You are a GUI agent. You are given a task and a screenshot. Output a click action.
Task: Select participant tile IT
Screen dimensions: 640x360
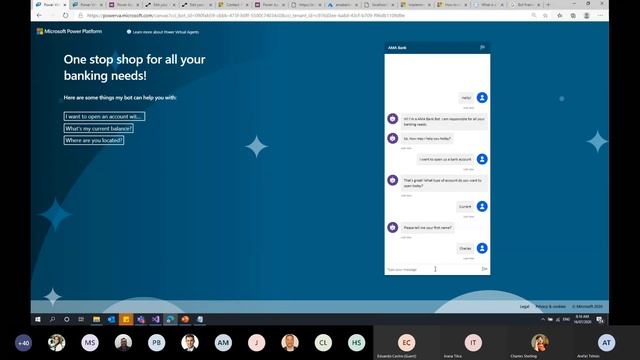coord(473,343)
